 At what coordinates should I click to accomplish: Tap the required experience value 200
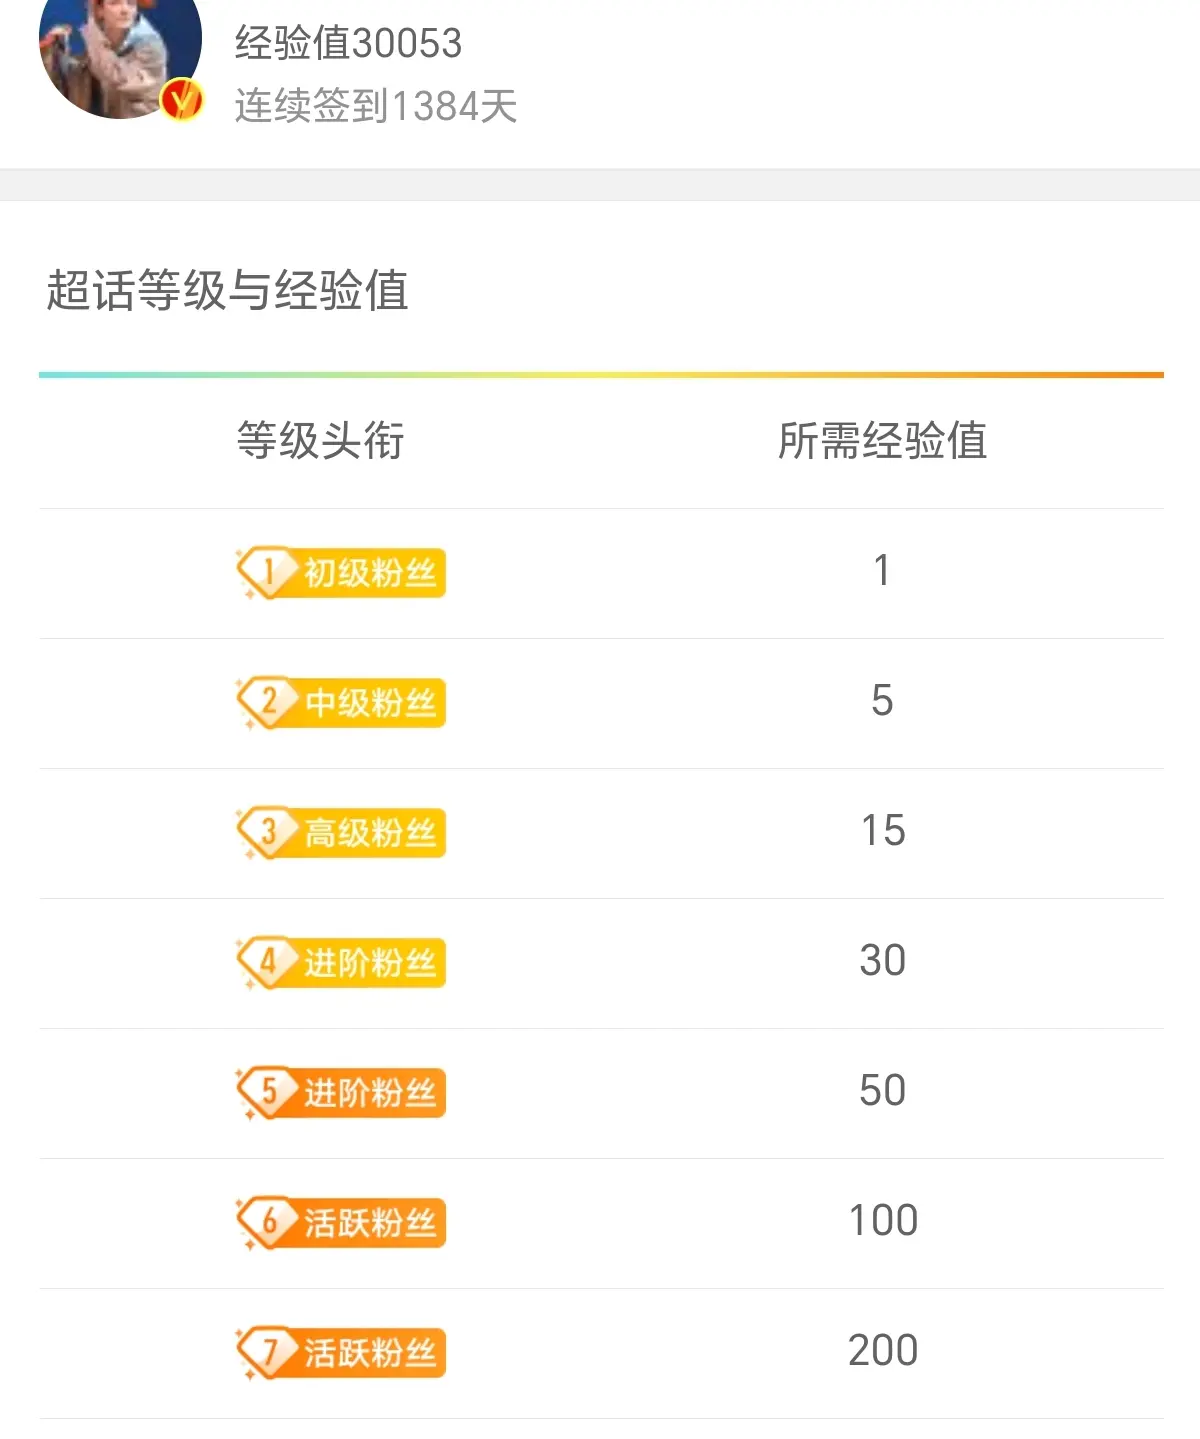(x=882, y=1351)
